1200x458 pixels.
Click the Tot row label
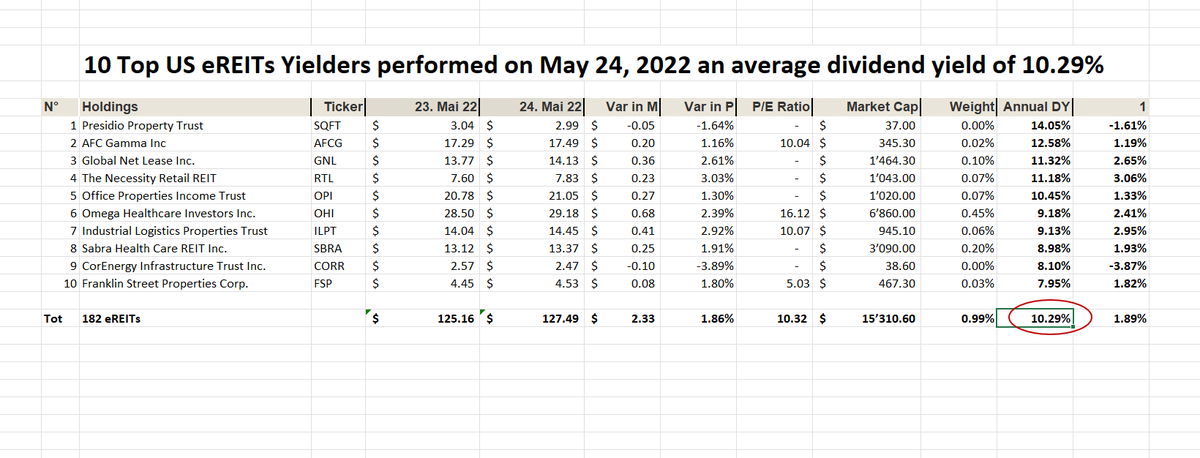(53, 319)
